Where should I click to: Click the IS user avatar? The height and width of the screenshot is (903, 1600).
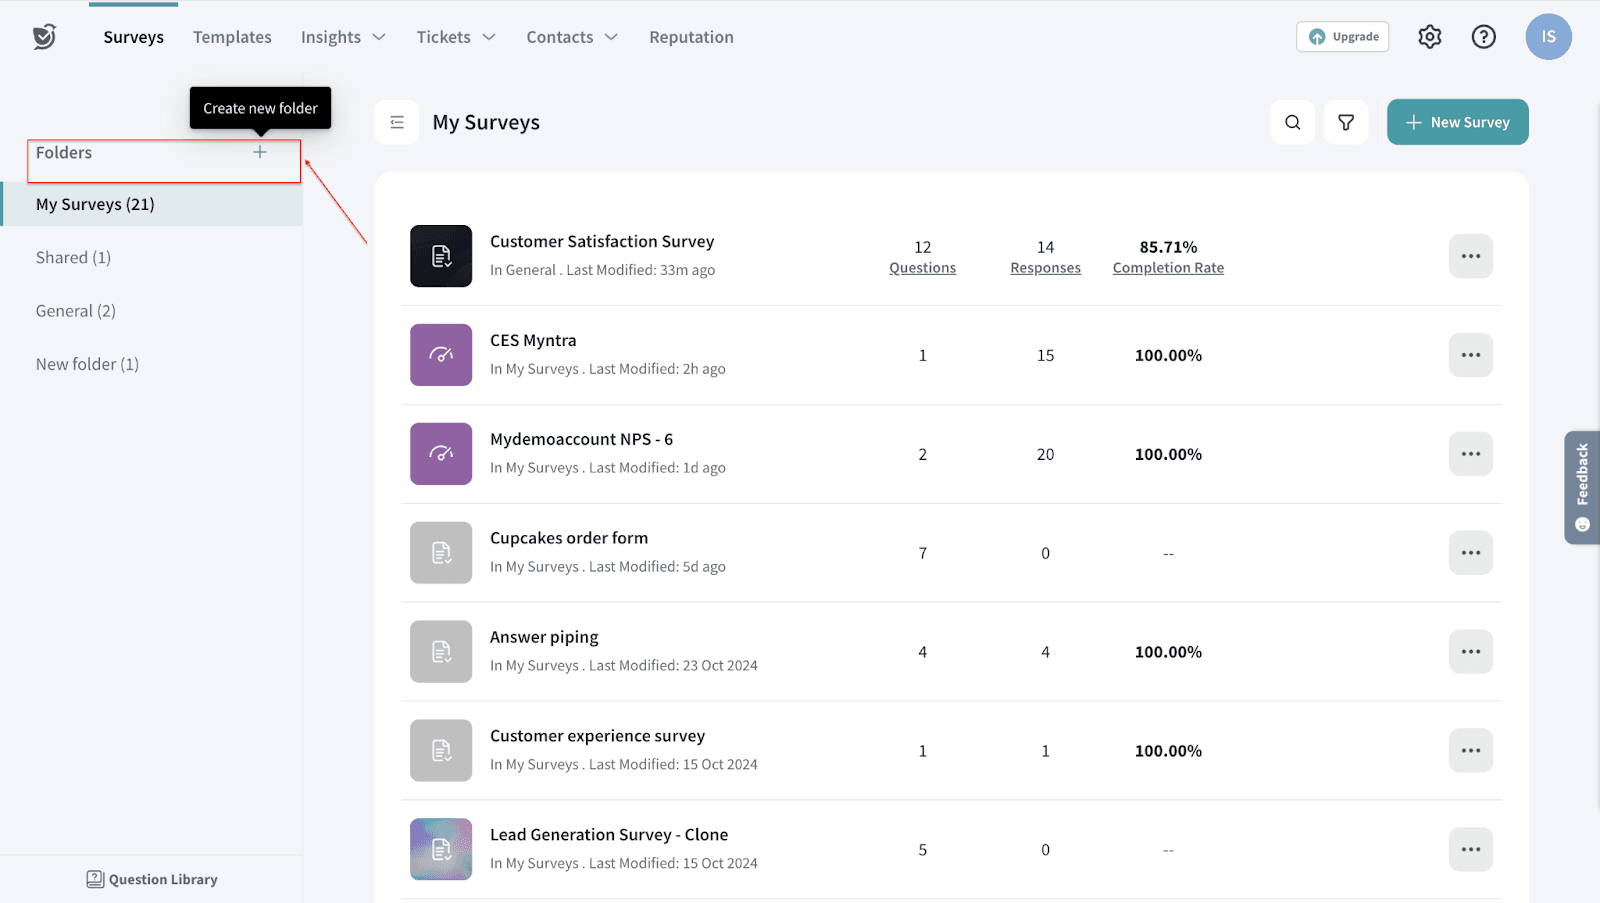point(1547,37)
